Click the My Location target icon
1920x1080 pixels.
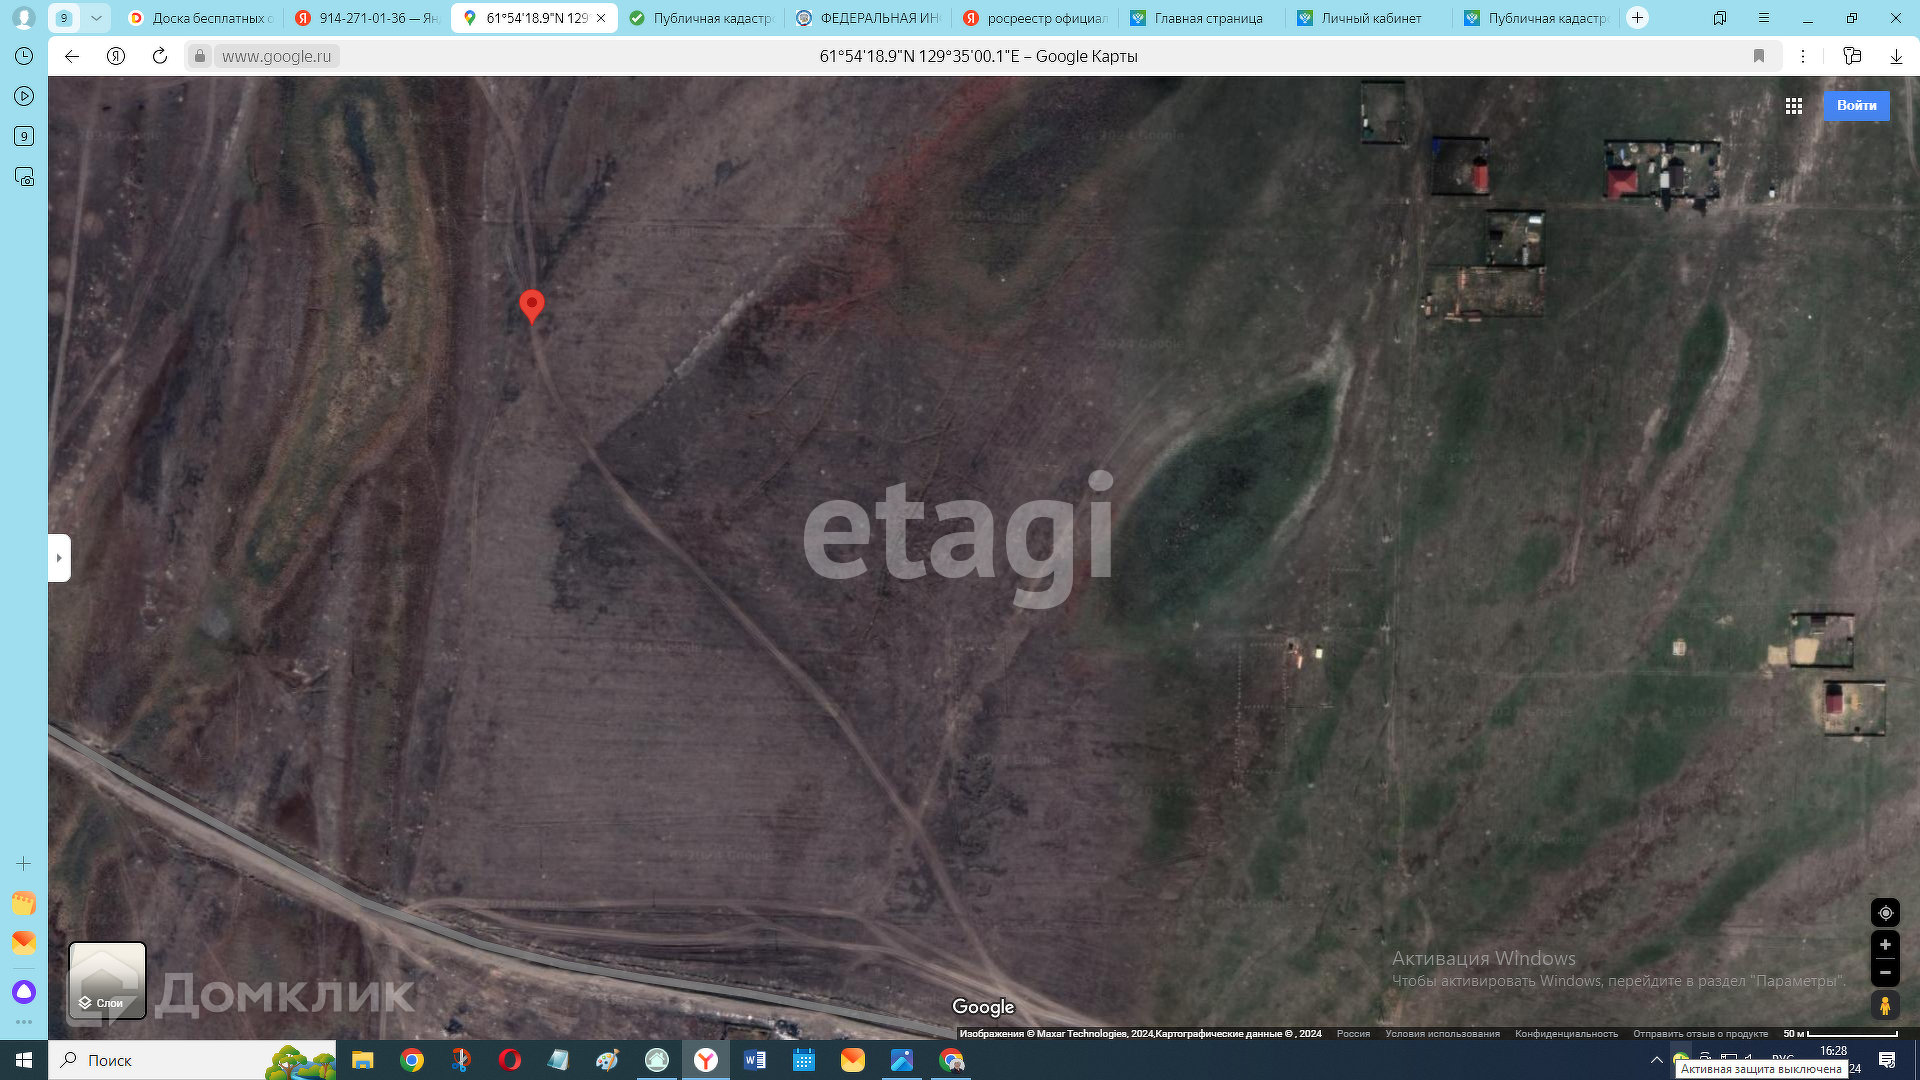point(1885,913)
